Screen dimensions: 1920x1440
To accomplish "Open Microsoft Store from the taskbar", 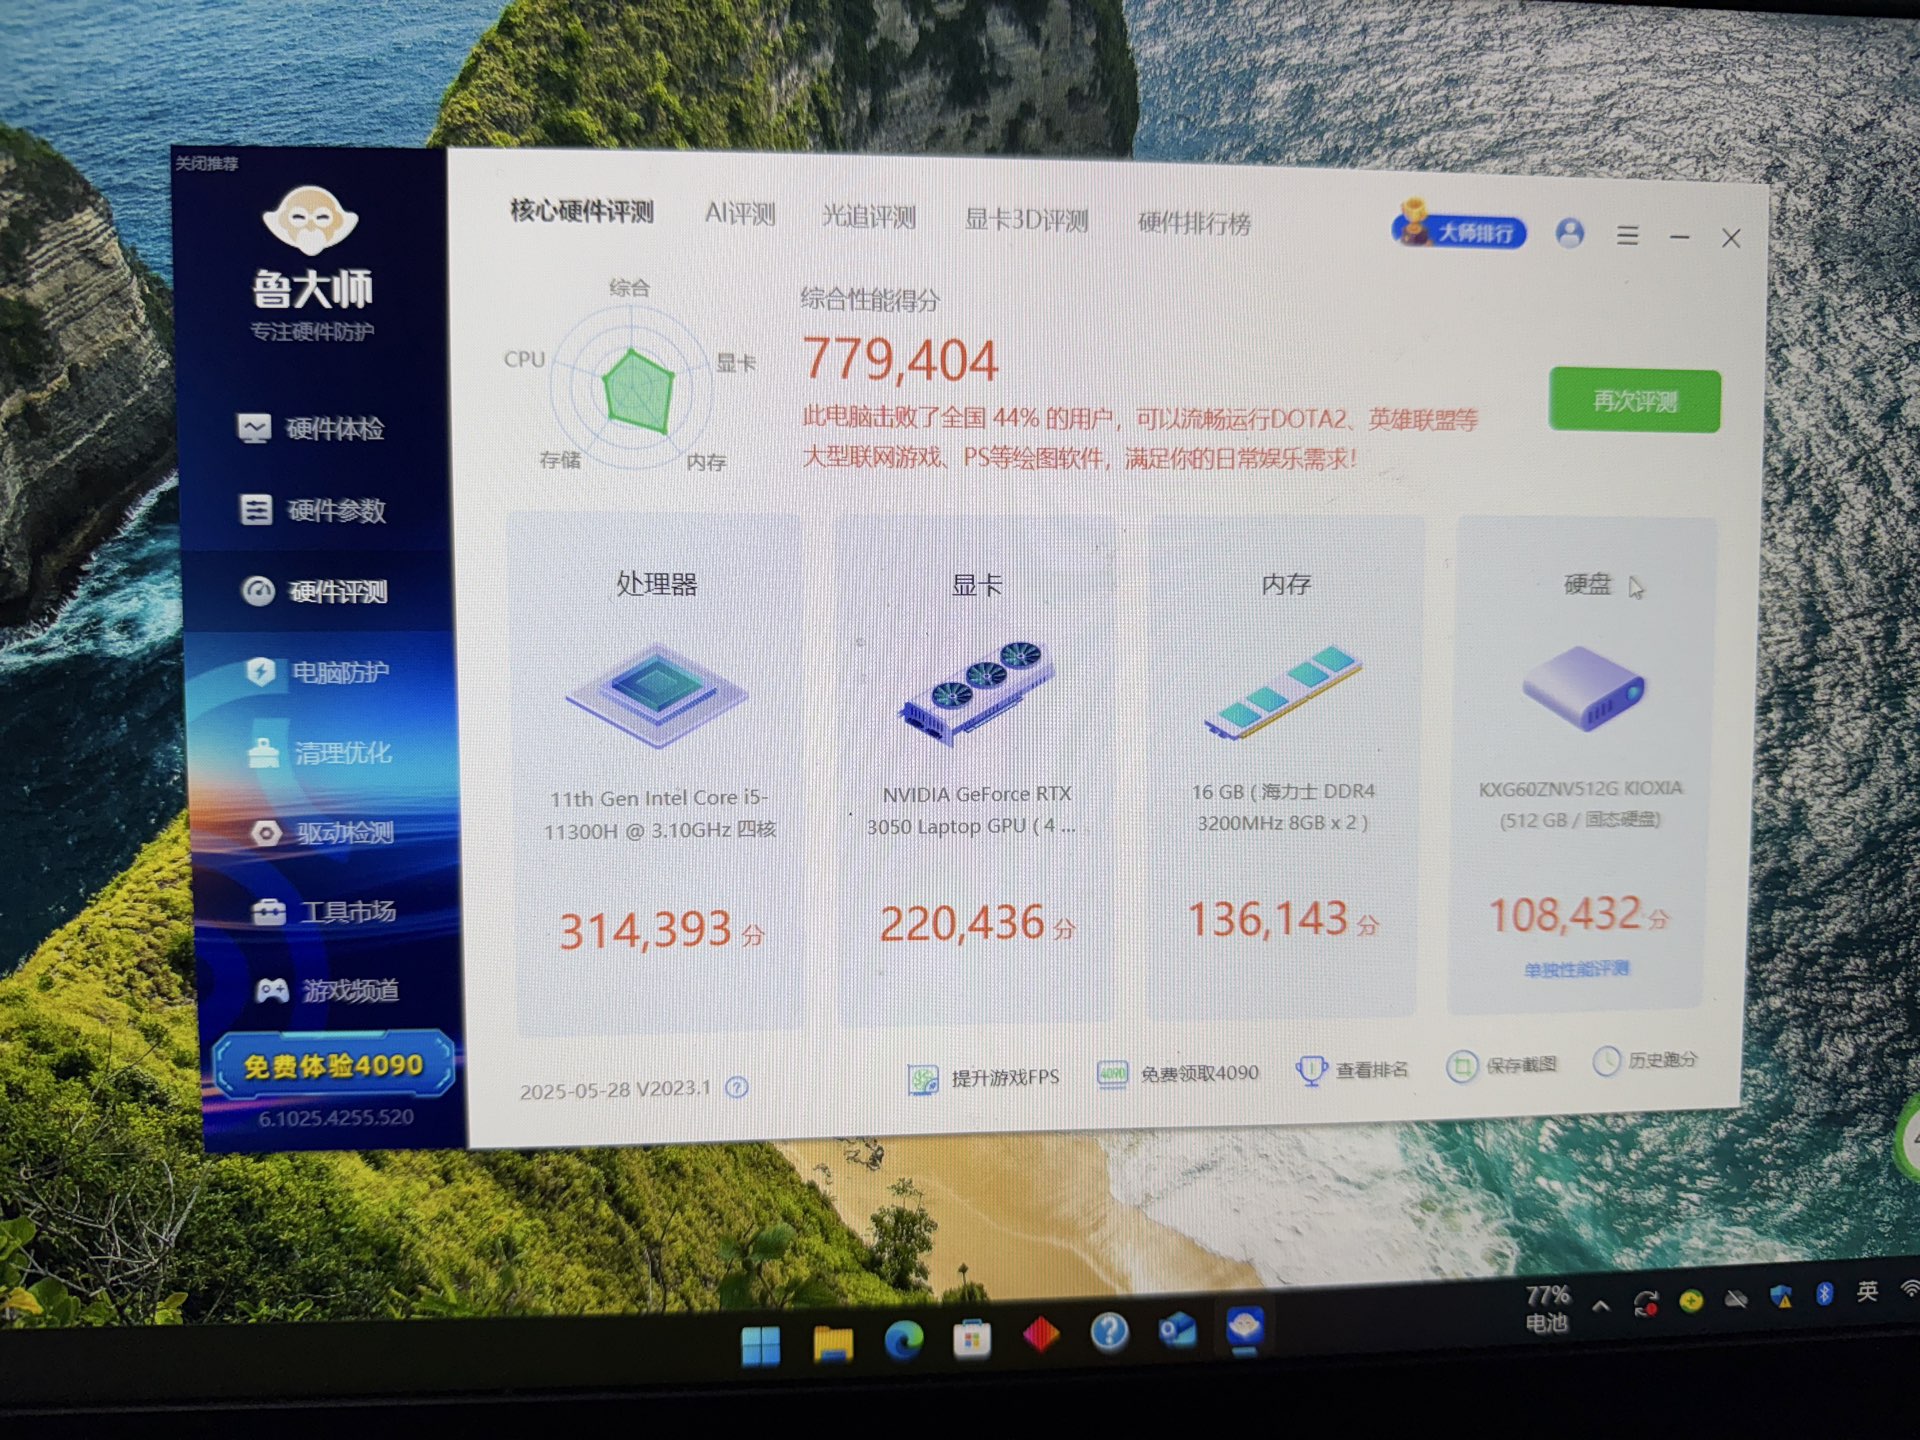I will [x=972, y=1338].
